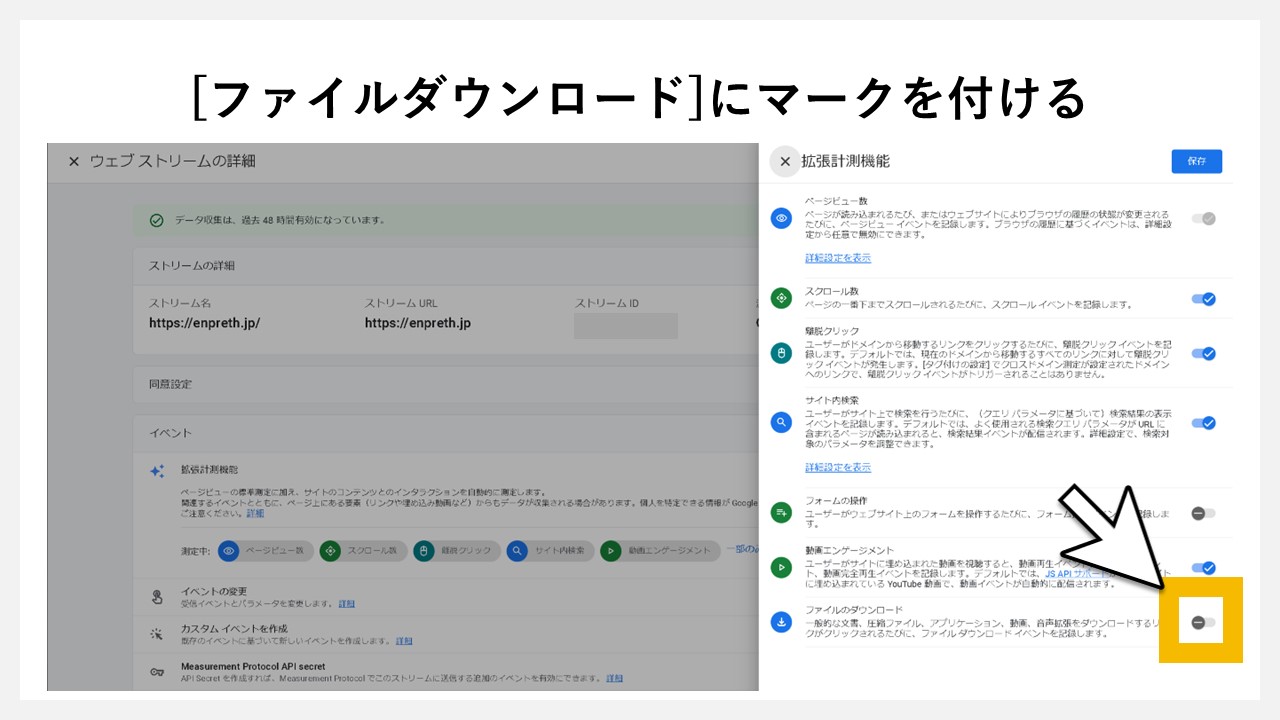Image resolution: width=1280 pixels, height=720 pixels.
Task: Save settings with the 保存 button
Action: pos(1196,161)
